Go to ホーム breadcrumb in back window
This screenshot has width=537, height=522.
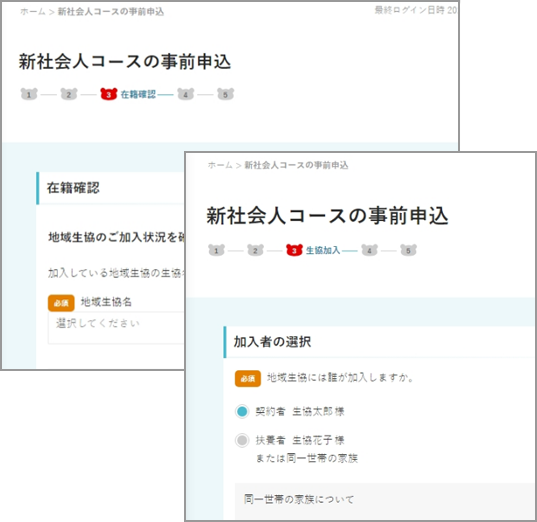[x=33, y=12]
